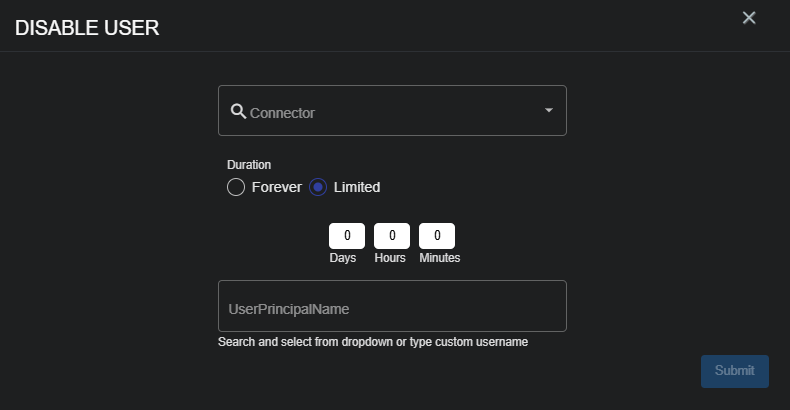Click the search and select helper text
790x410 pixels.
373,342
